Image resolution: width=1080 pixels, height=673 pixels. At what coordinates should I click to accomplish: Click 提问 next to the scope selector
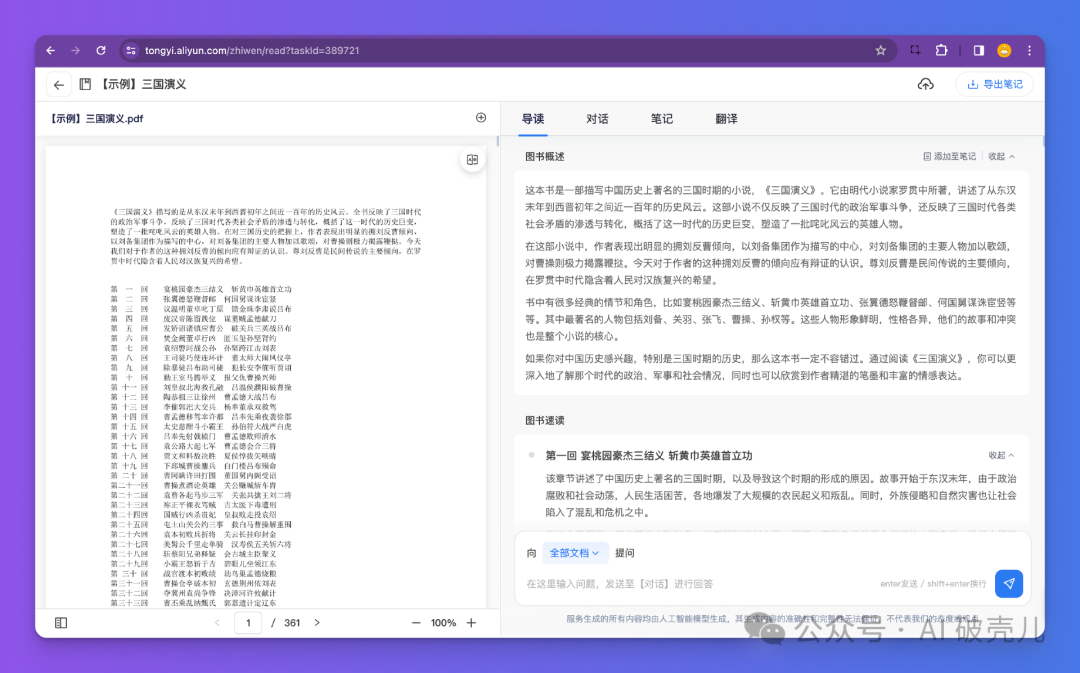(x=625, y=551)
